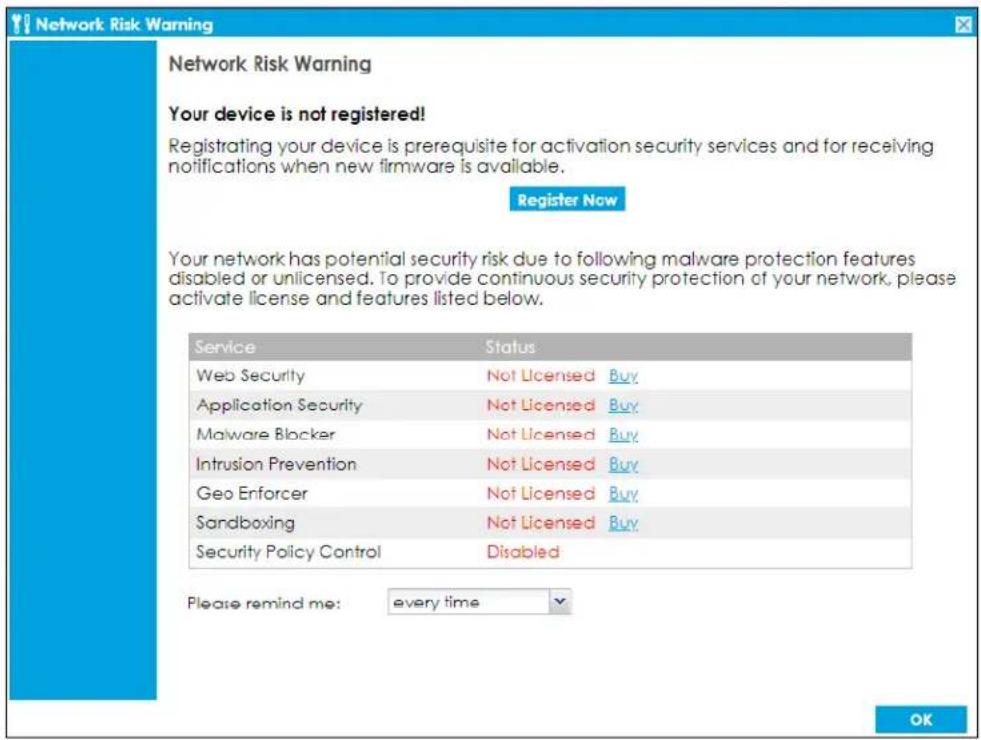Screen dimensions: 981x740
Task: Click the Network Risk Warning heading
Action: [270, 64]
